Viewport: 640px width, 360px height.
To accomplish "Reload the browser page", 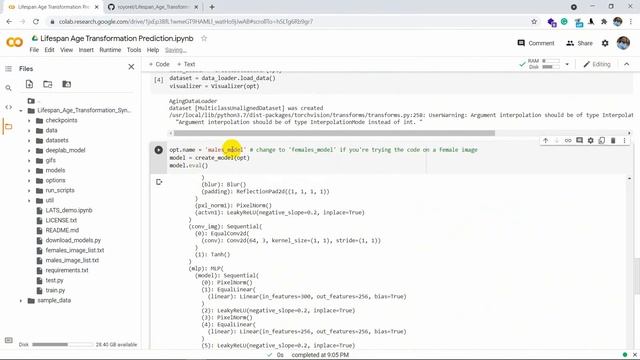I will tap(36, 21).
